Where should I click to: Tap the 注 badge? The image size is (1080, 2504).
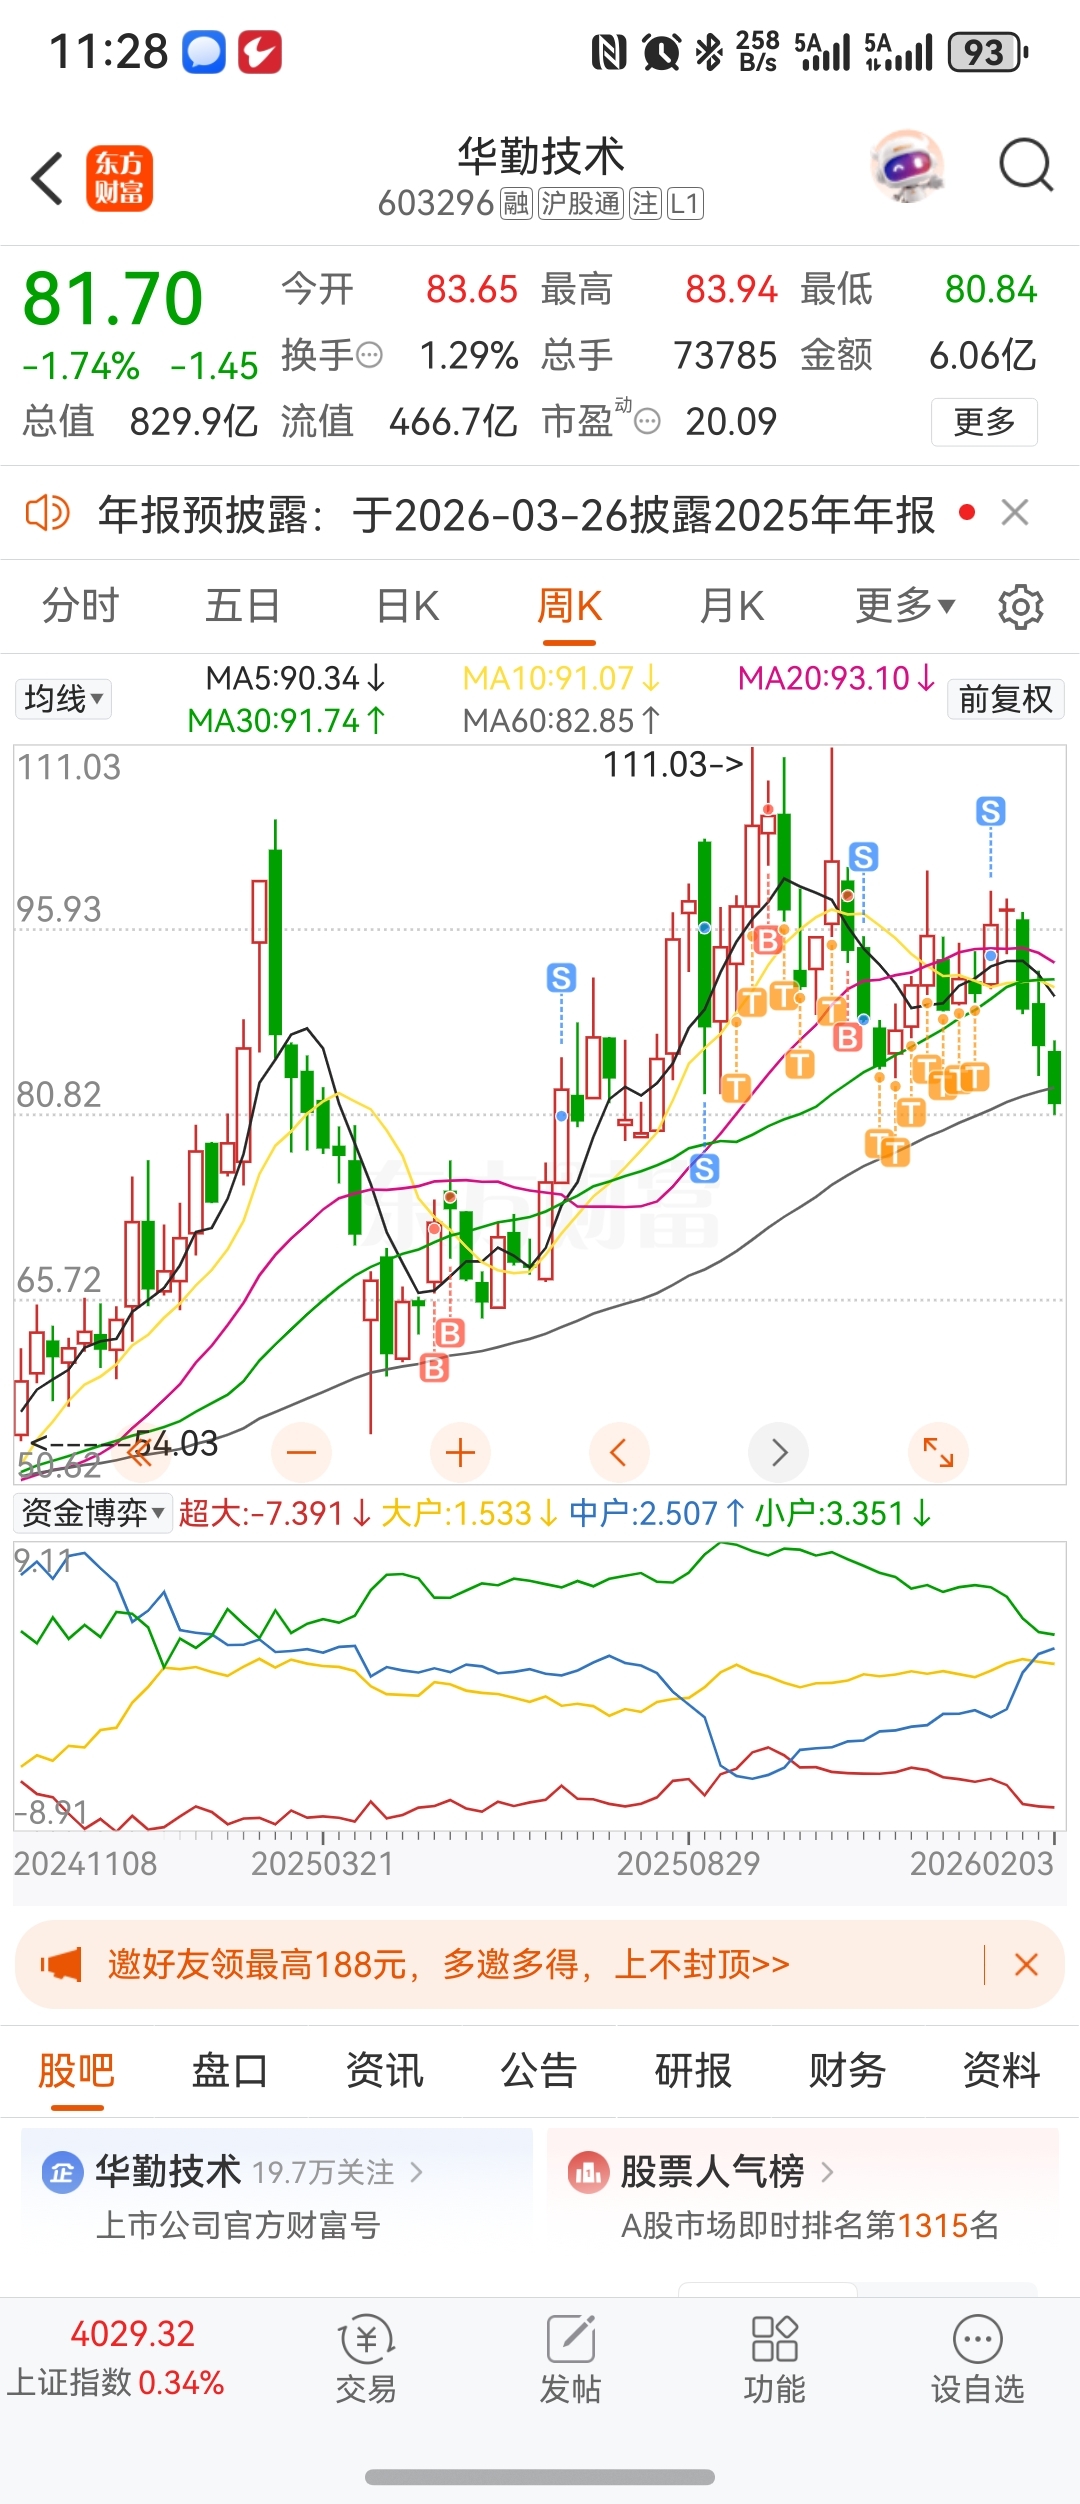coord(645,204)
